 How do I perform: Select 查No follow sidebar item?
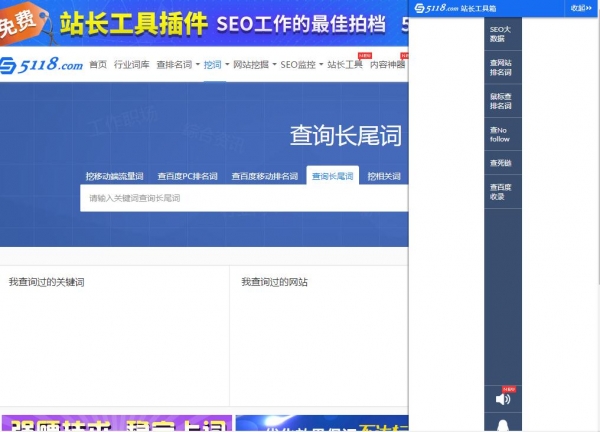click(x=503, y=134)
